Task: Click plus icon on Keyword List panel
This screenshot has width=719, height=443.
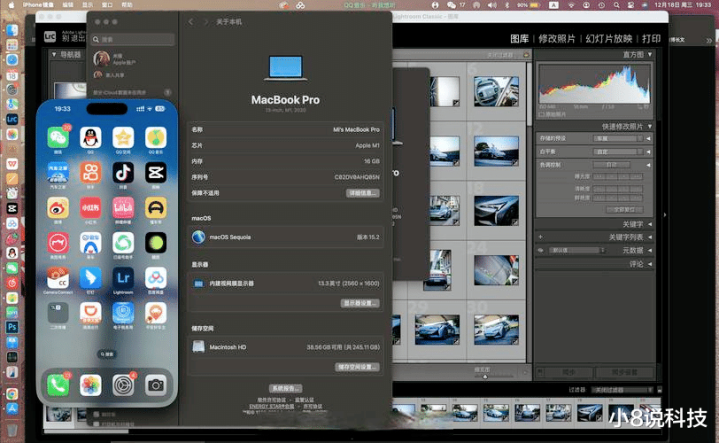Action: 541,237
